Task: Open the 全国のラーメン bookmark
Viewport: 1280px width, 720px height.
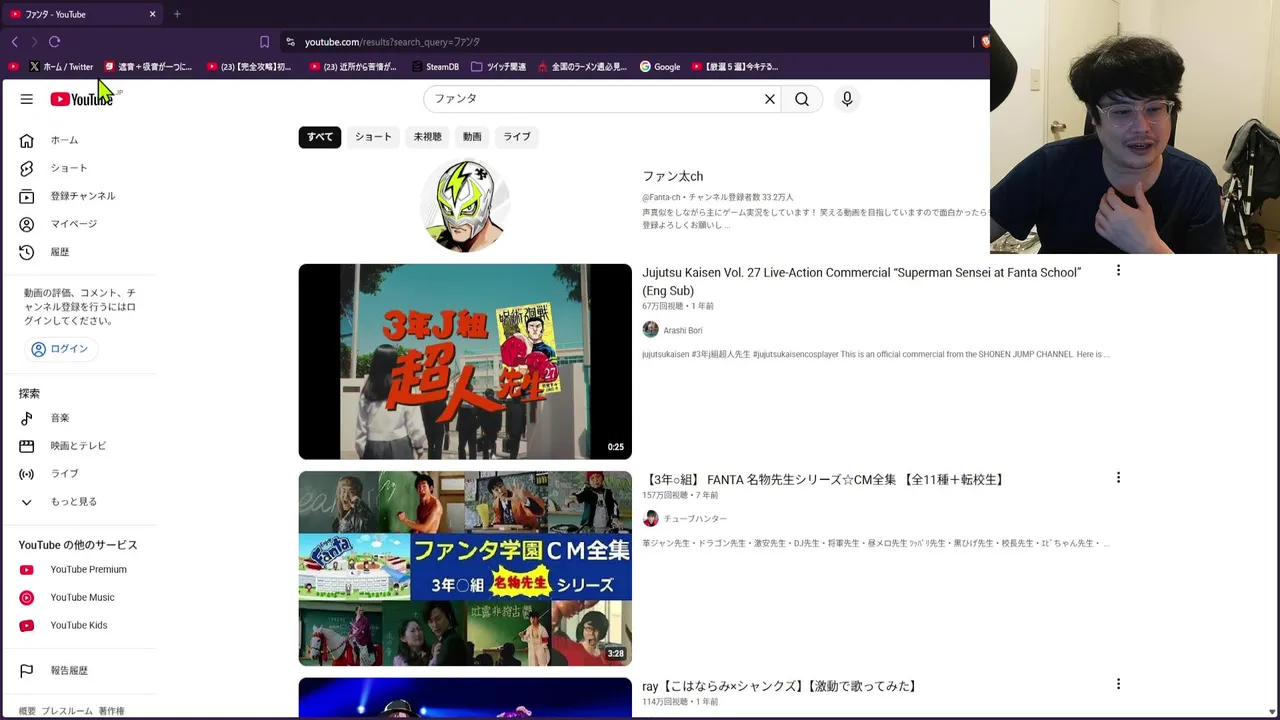Action: coord(582,67)
